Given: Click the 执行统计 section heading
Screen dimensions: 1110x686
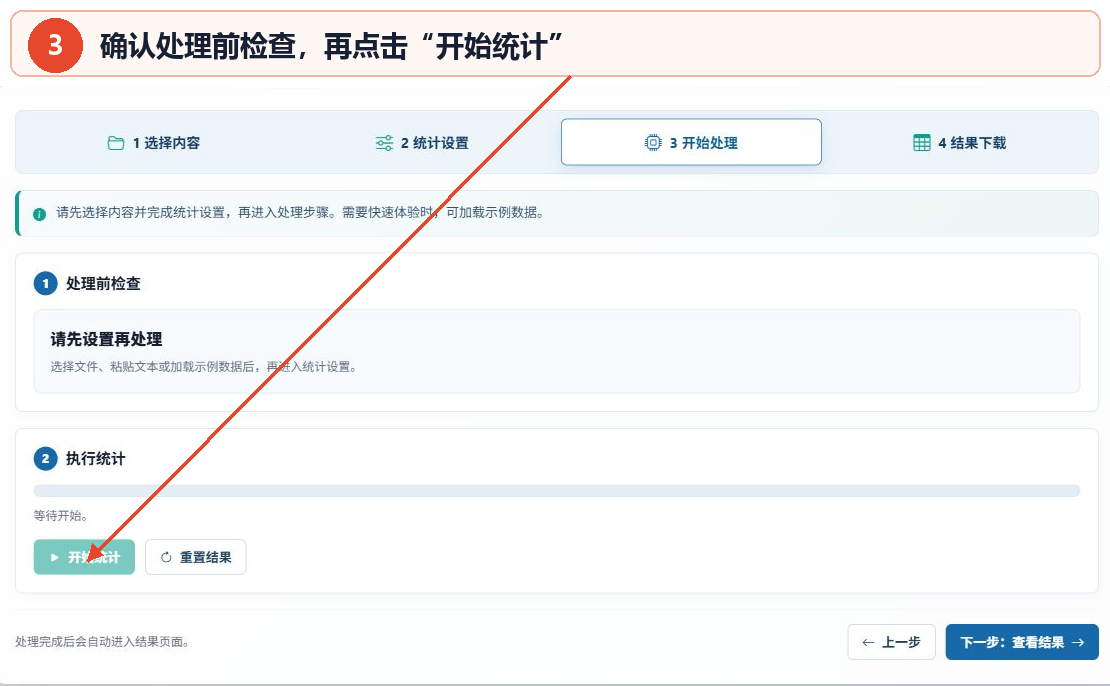Looking at the screenshot, I should pyautogui.click(x=96, y=459).
